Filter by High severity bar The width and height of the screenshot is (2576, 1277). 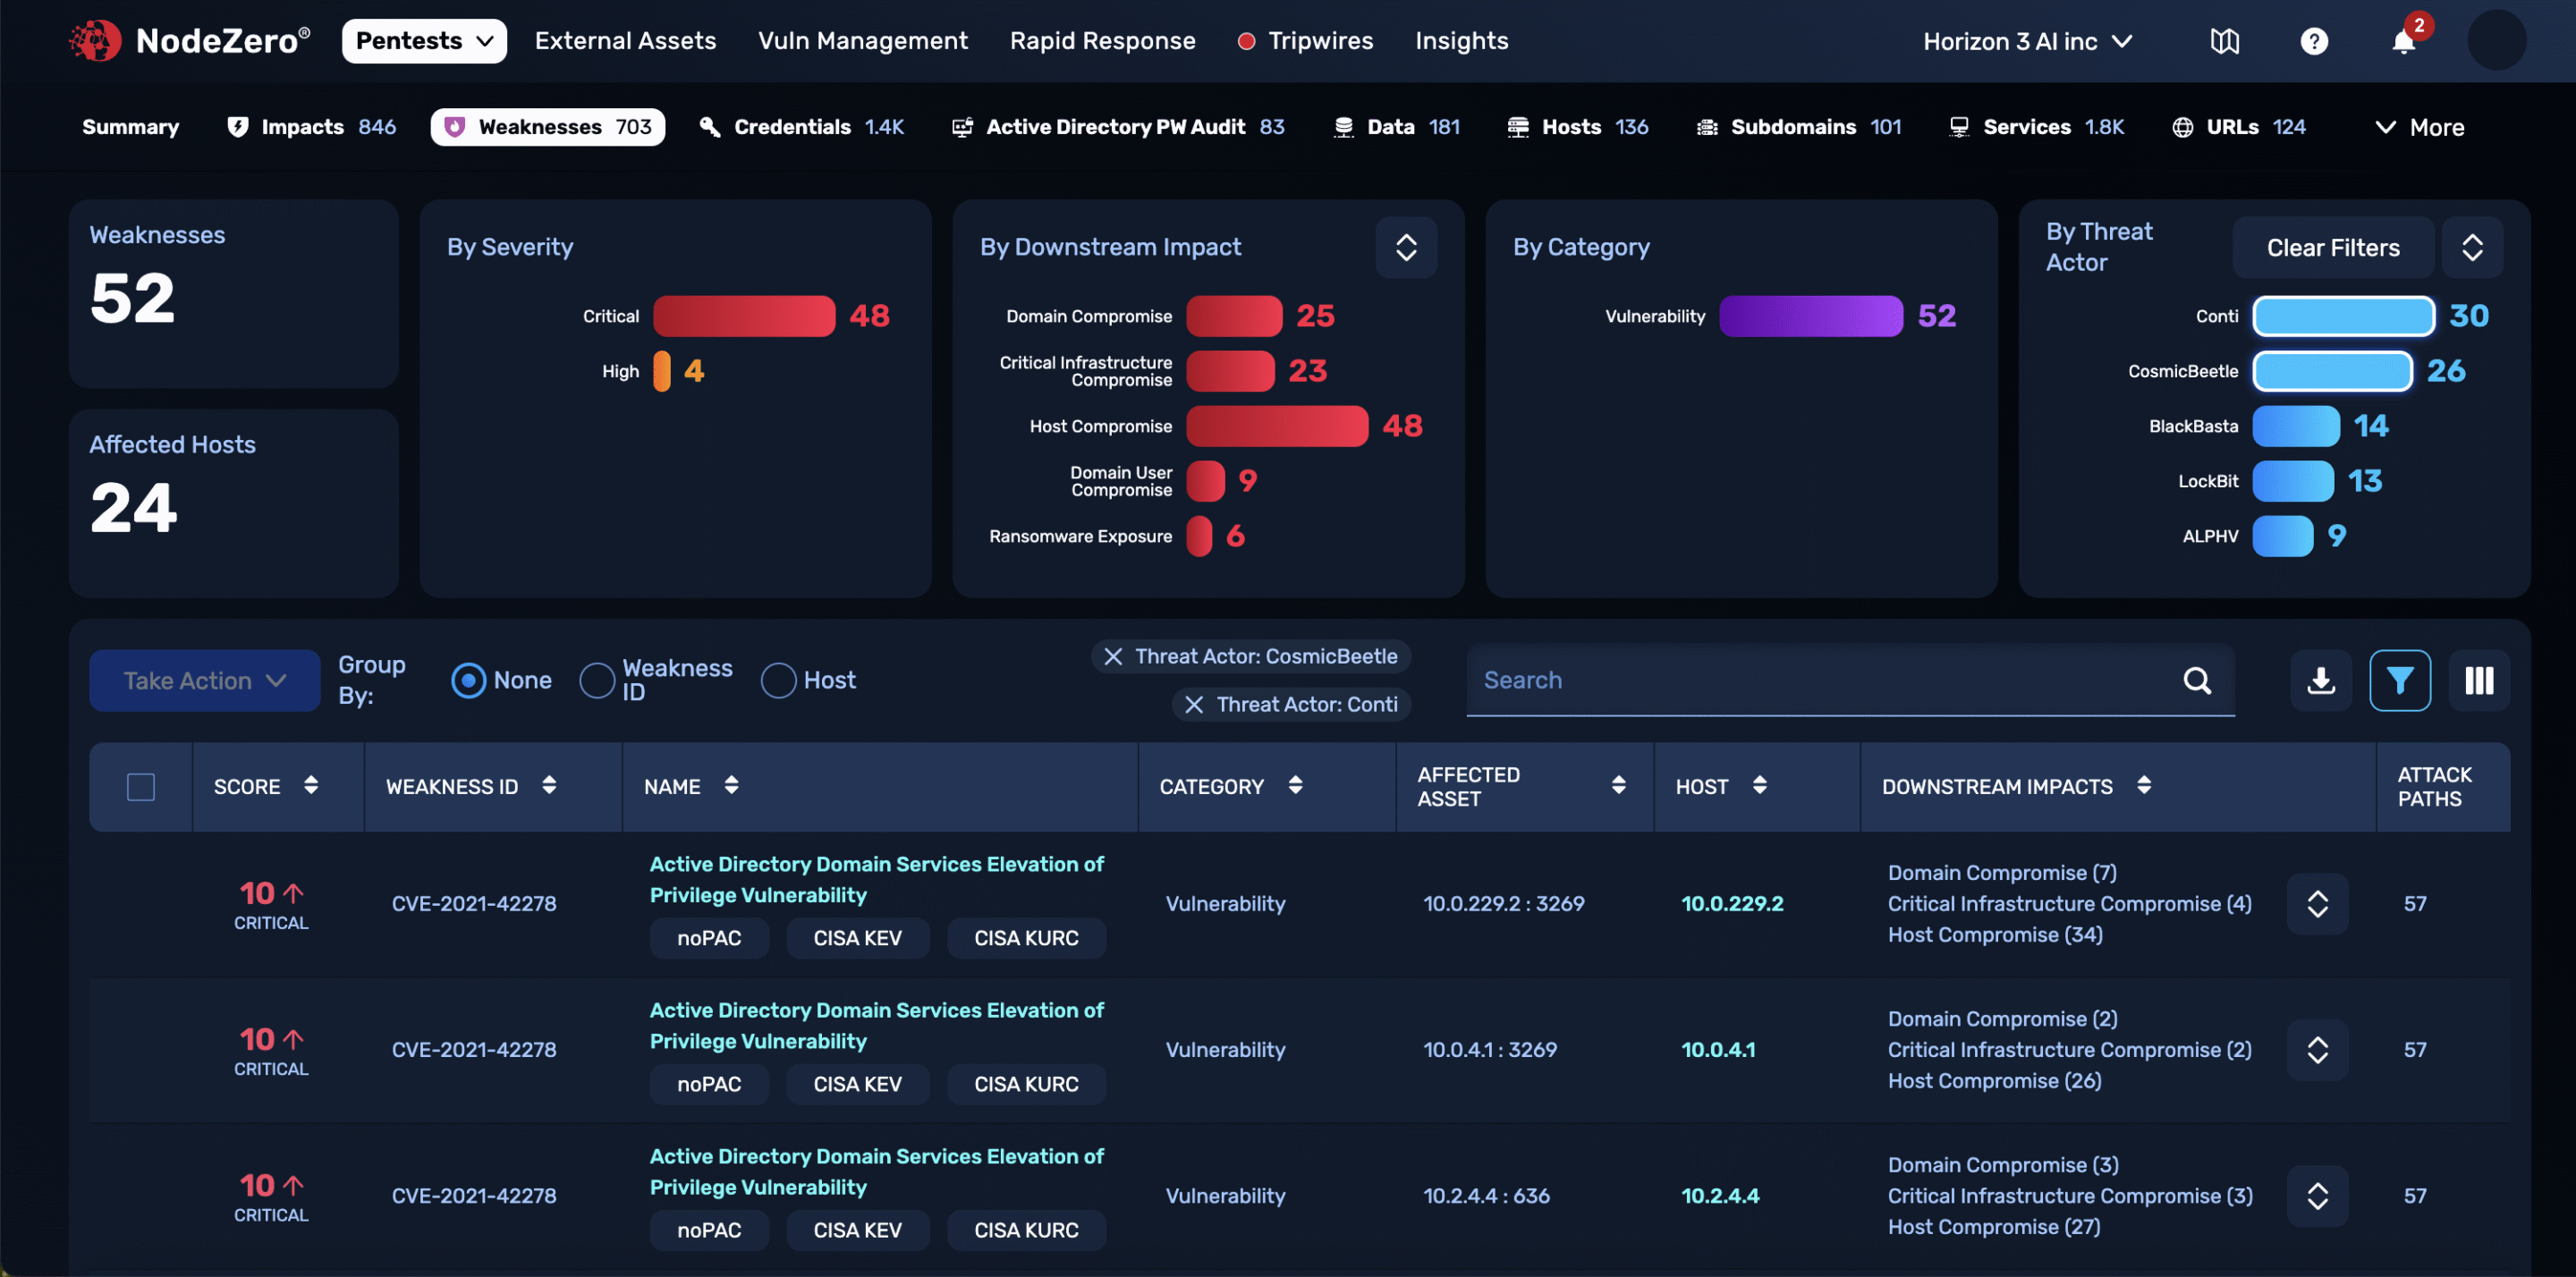click(x=661, y=371)
